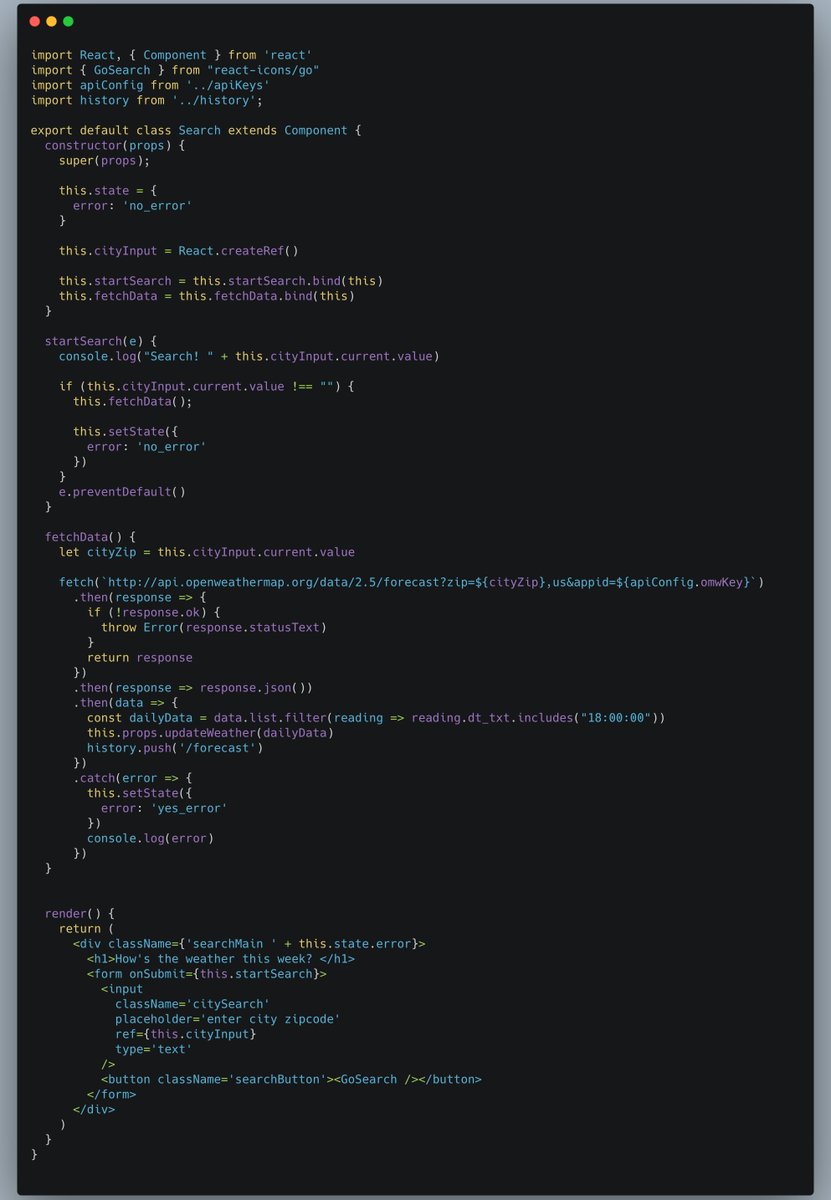Click the 'if (this.cityInput.current.value !== "")' line

pos(207,386)
